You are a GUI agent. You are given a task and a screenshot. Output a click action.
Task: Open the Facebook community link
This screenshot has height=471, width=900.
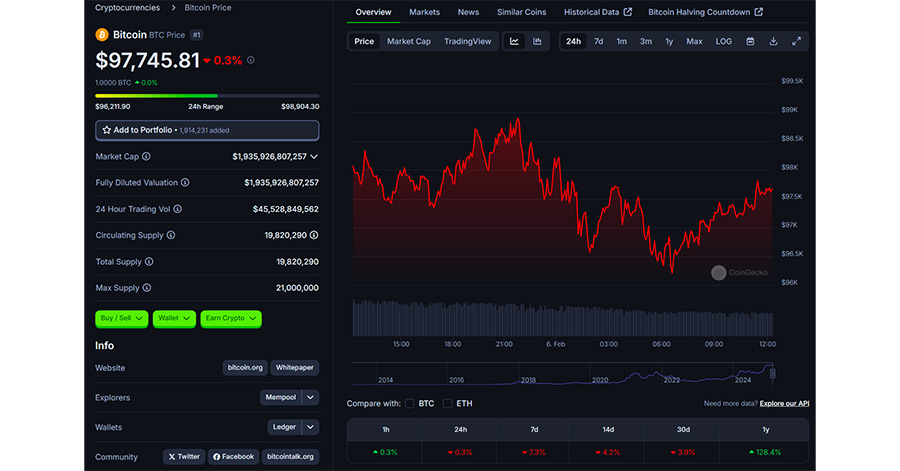234,457
